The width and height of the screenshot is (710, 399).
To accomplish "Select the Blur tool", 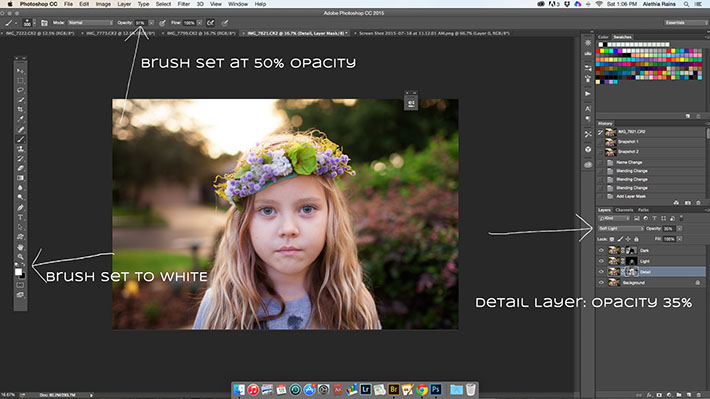I will click(x=20, y=187).
